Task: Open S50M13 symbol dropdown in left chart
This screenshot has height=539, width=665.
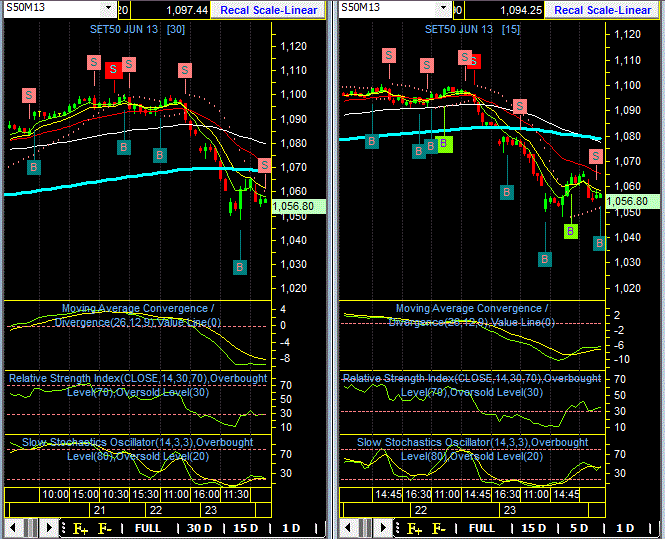Action: pyautogui.click(x=109, y=8)
